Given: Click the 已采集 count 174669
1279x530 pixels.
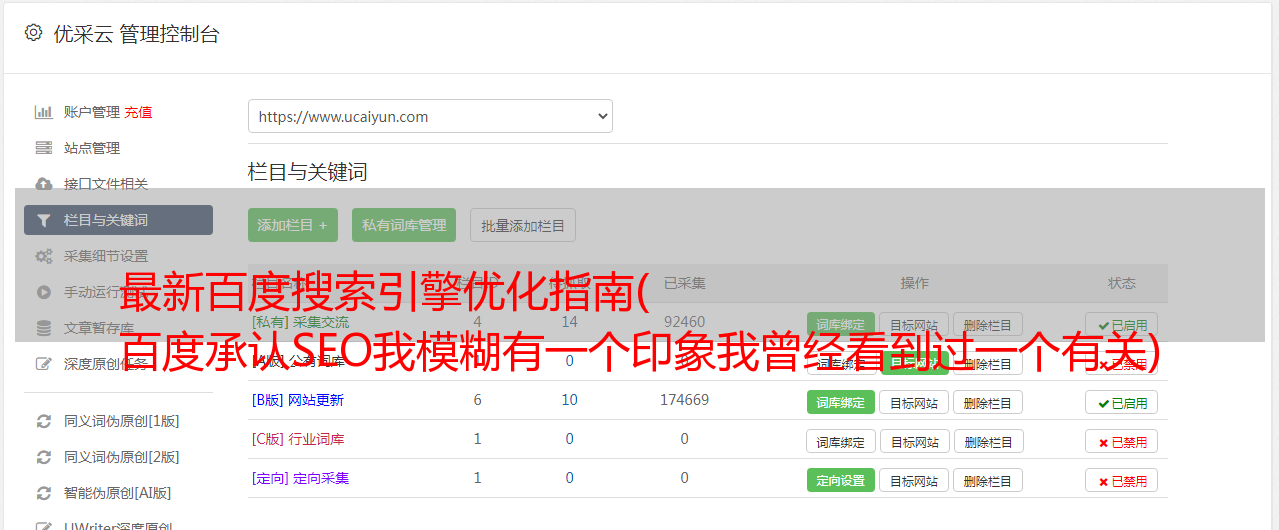Looking at the screenshot, I should click(684, 400).
